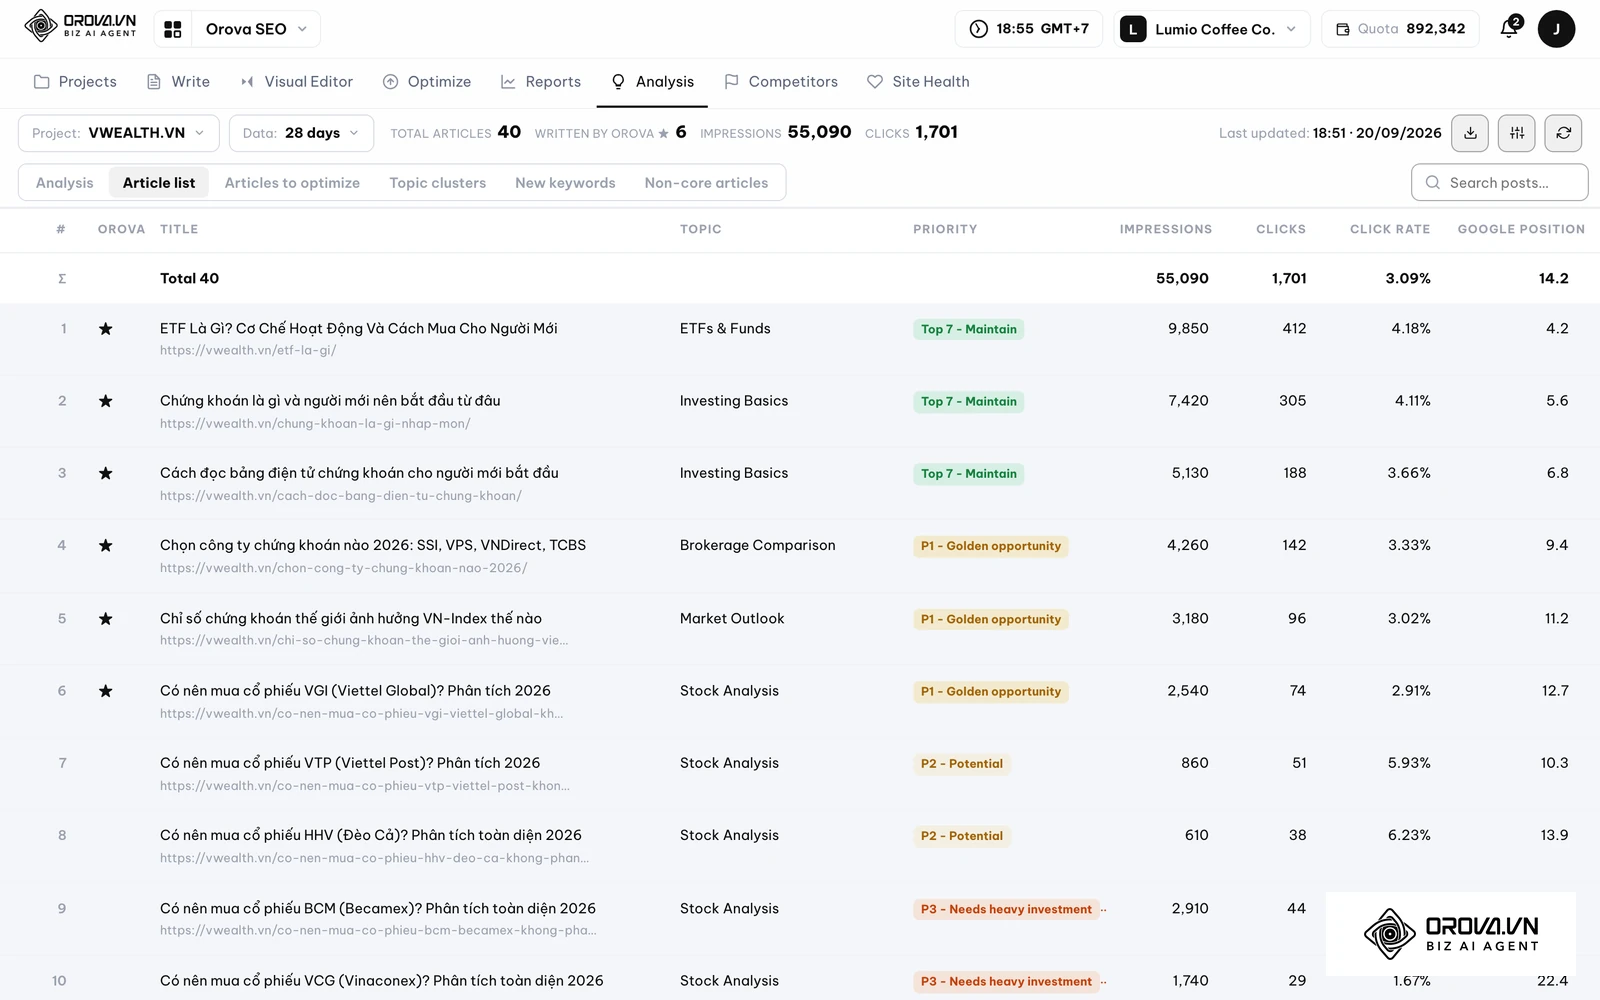This screenshot has width=1600, height=1000.
Task: Open the Topic clusters sub-tab
Action: coord(438,183)
